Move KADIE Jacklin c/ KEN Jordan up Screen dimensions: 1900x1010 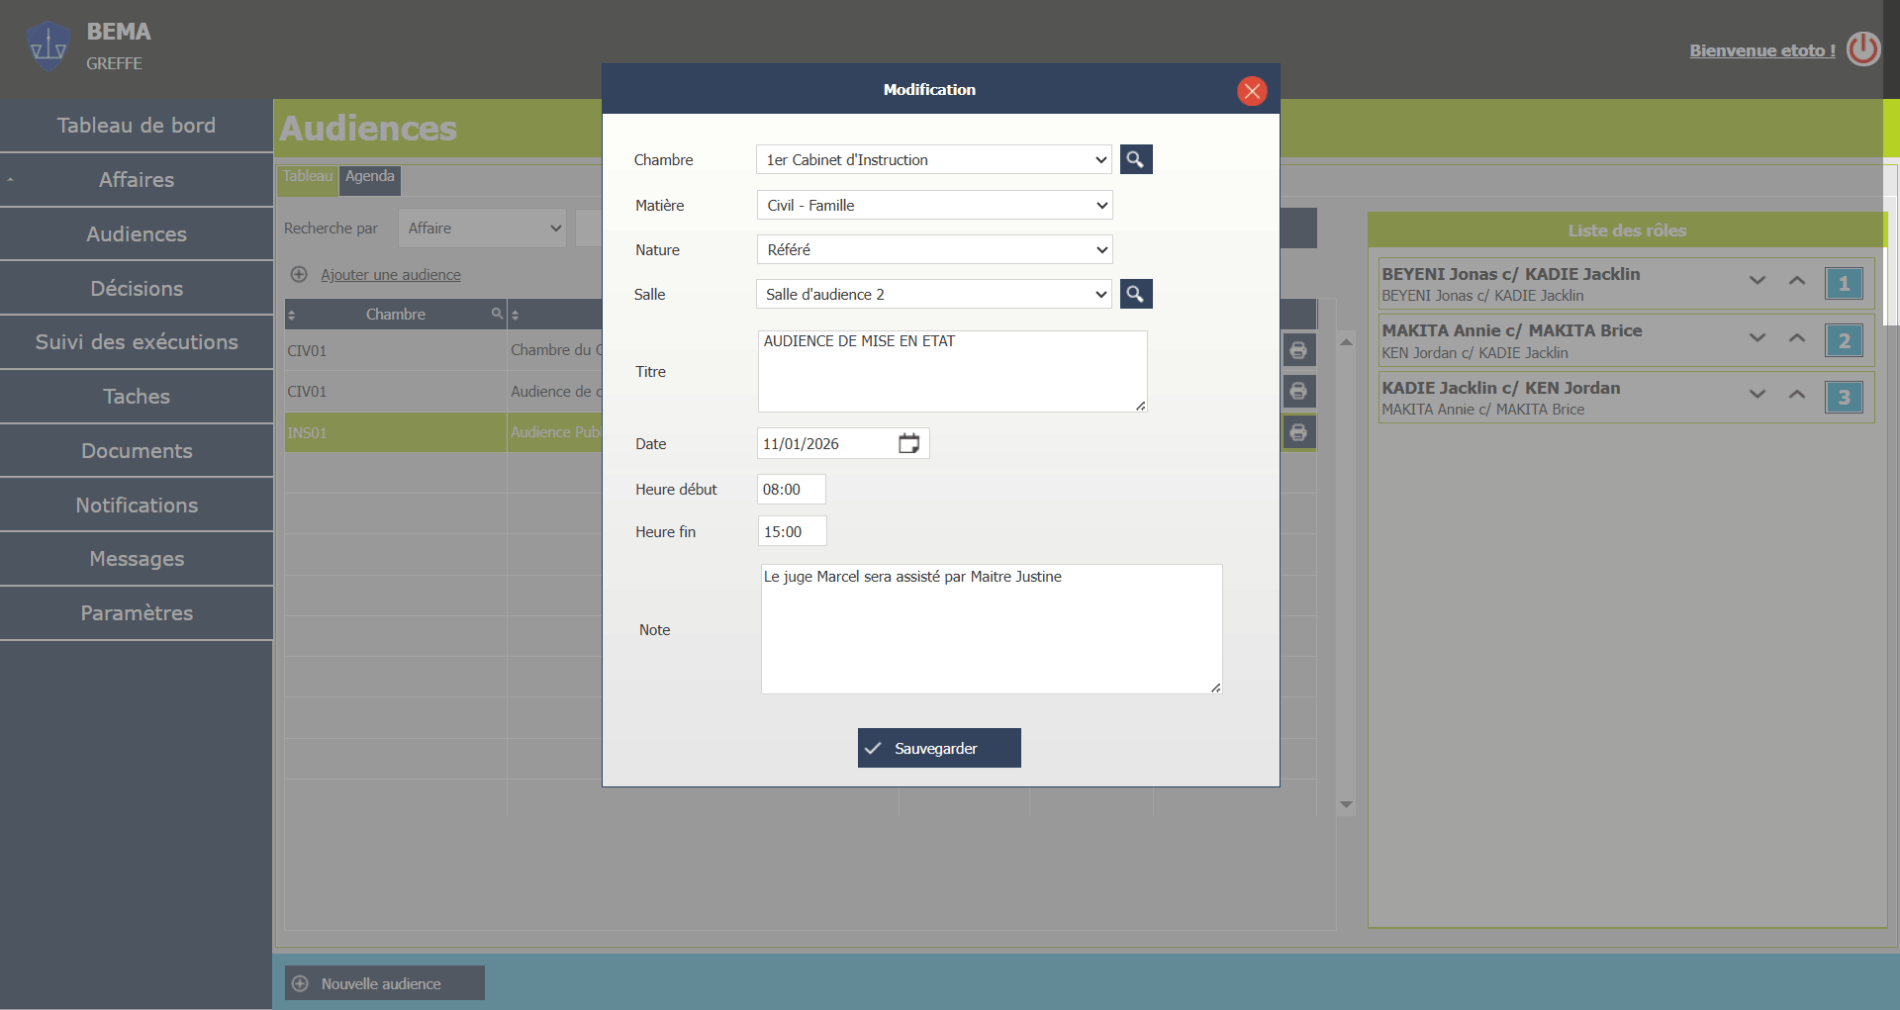point(1796,395)
